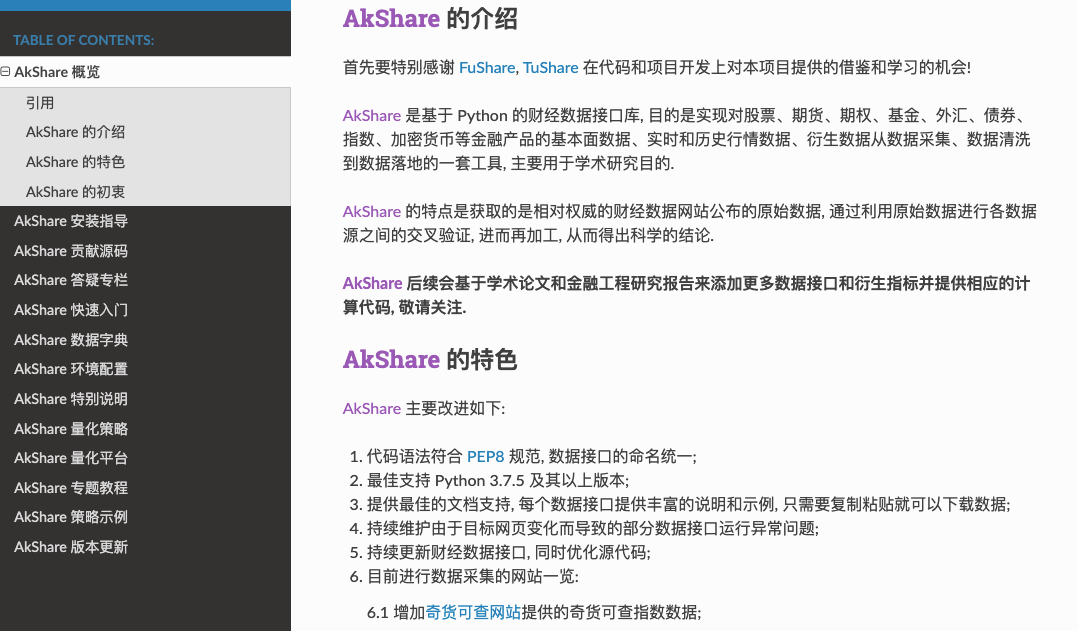The height and width of the screenshot is (631, 1078).
Task: Click AkShare link before 的特点是获取
Action: (x=372, y=212)
